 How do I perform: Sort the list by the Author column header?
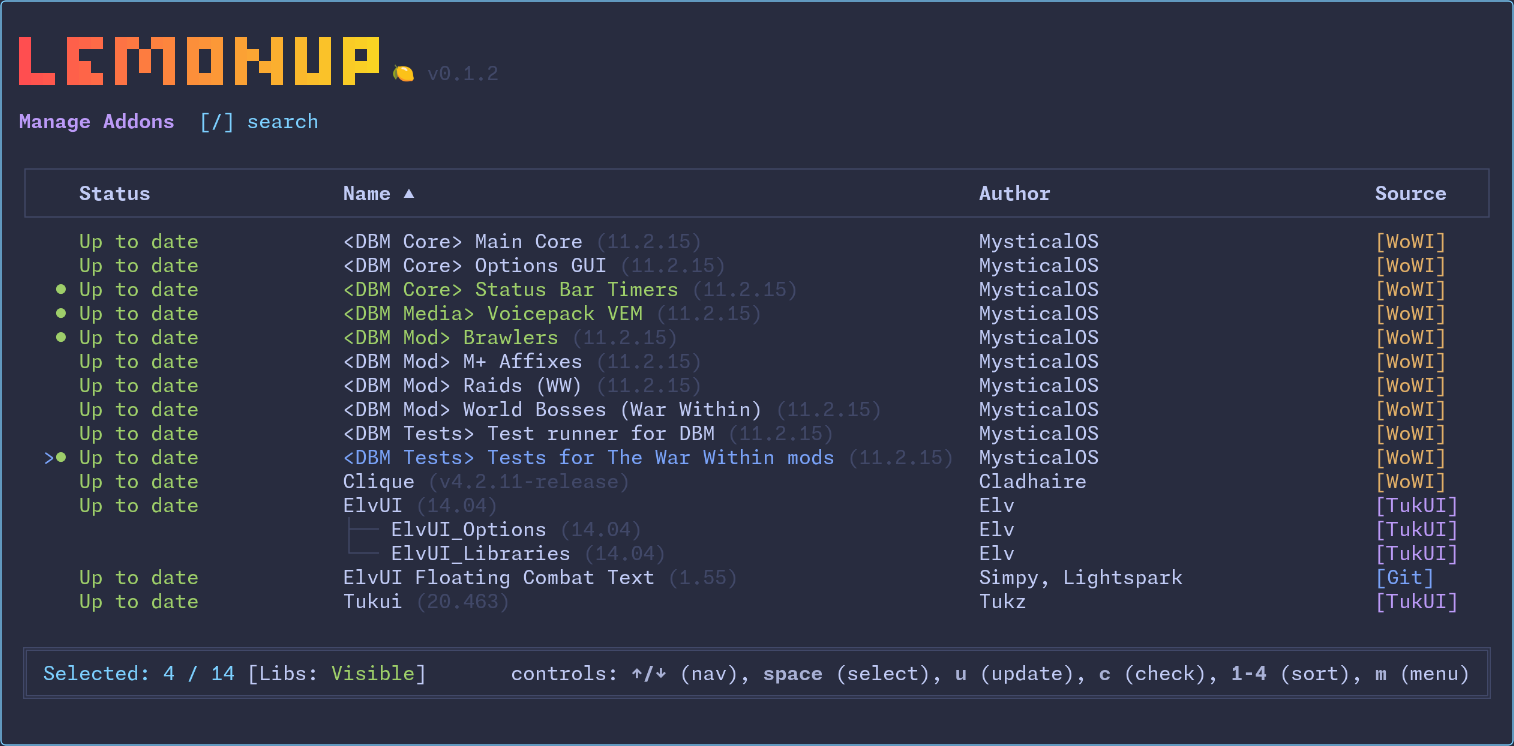(1014, 193)
